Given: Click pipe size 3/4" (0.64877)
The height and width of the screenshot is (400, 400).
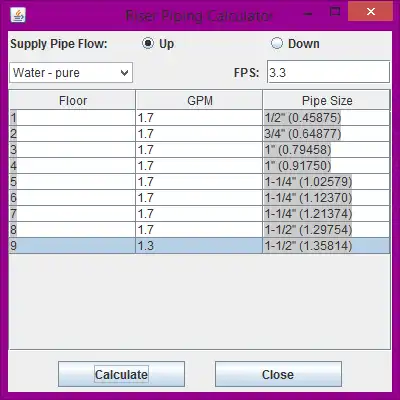Looking at the screenshot, I should coord(326,134).
